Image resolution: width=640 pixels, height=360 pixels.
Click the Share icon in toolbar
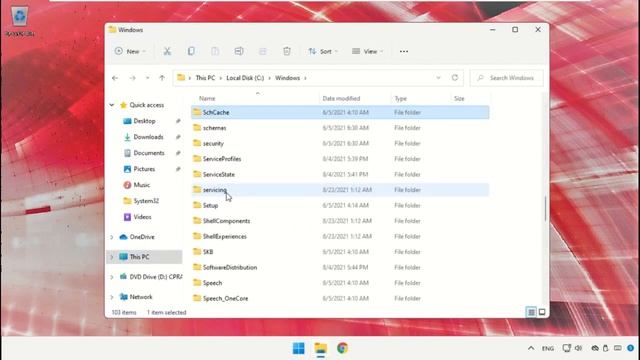click(262, 51)
